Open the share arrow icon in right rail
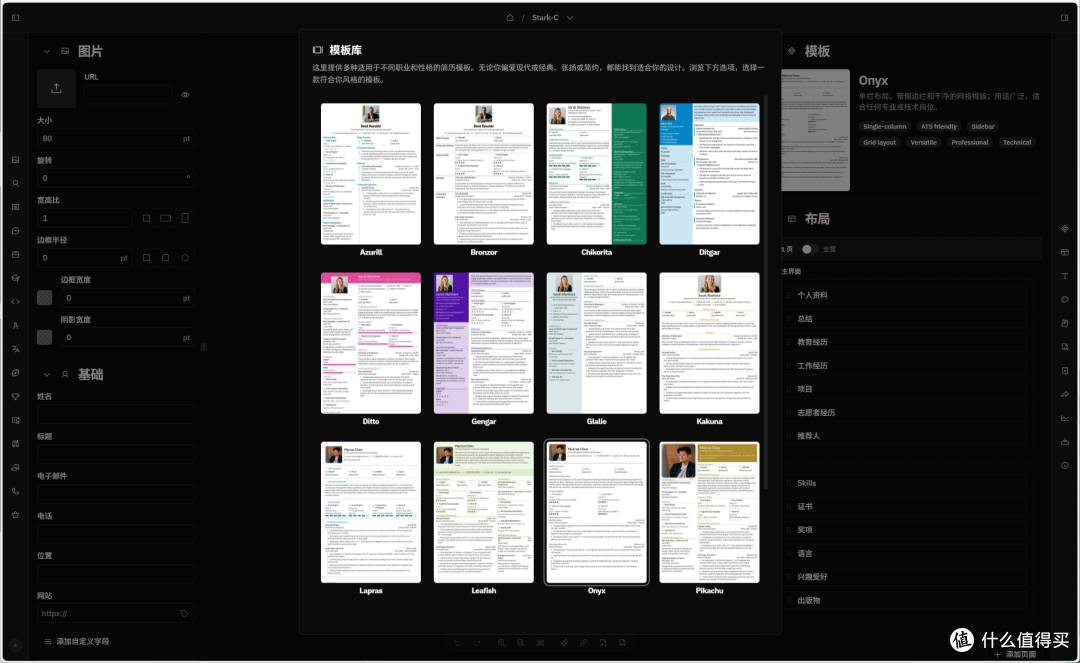 pos(1065,394)
